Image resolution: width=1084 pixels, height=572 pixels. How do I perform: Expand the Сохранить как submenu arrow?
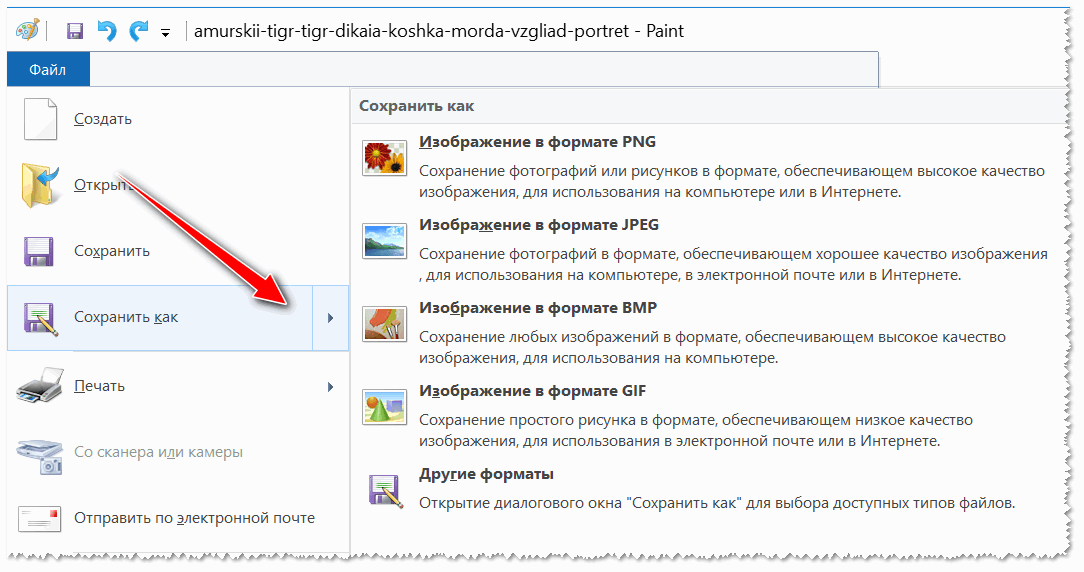pos(330,317)
